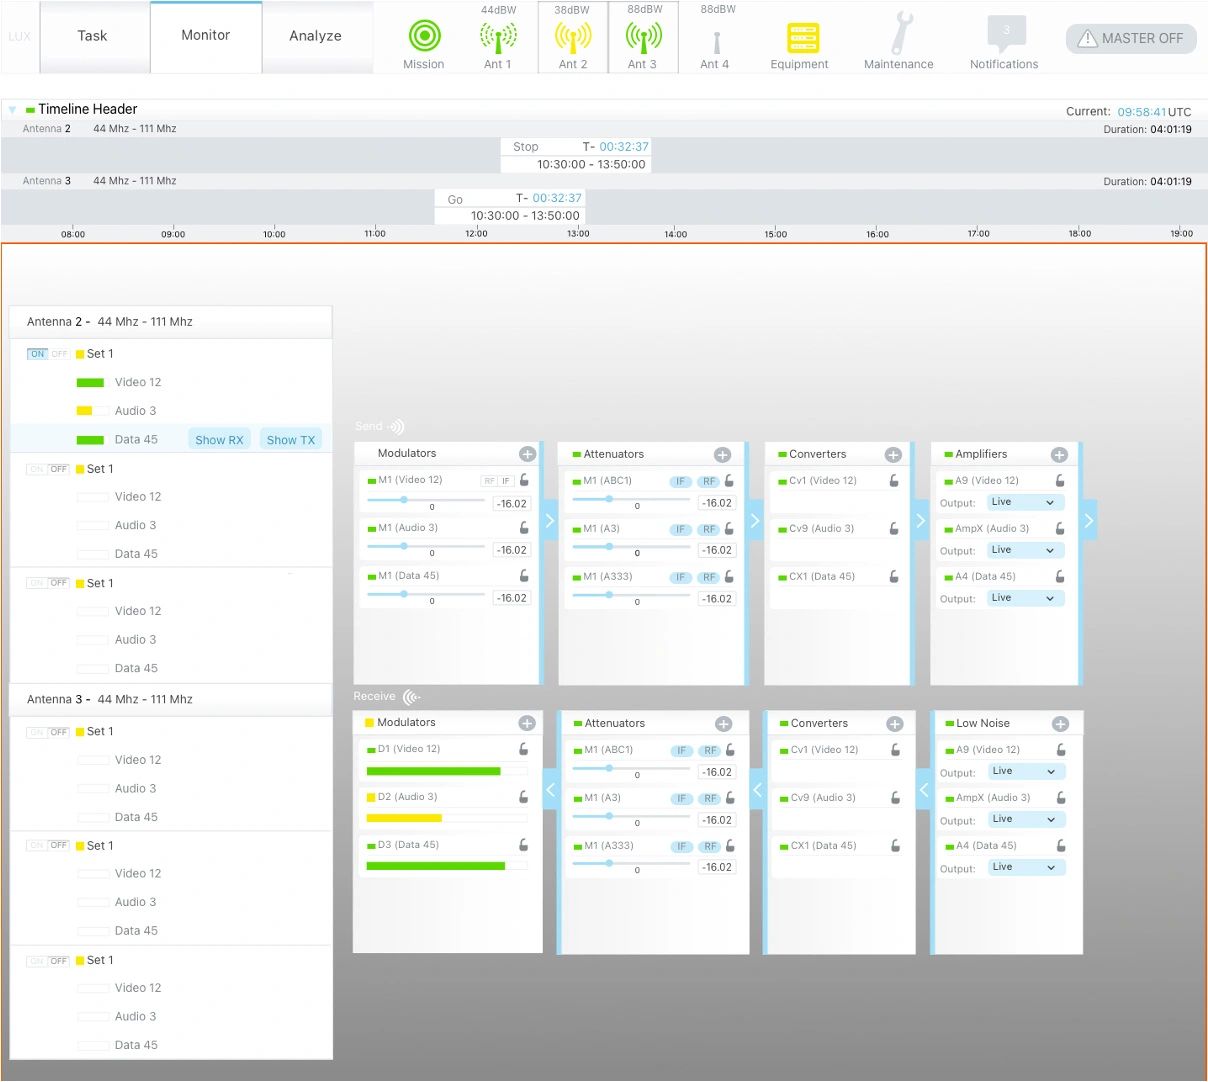
Task: Toggle RF on Send attenuator M1 (A3)
Action: [x=709, y=530]
